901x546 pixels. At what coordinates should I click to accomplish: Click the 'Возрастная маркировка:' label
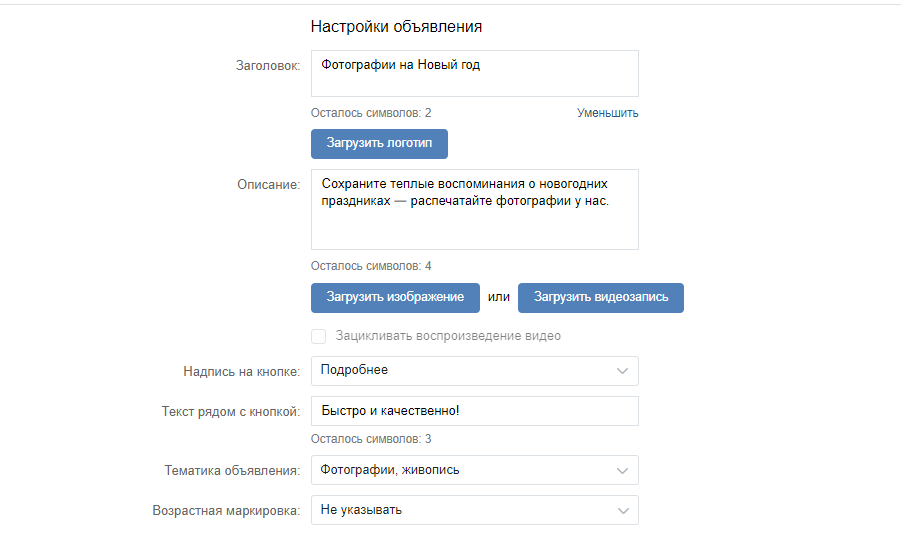click(226, 511)
